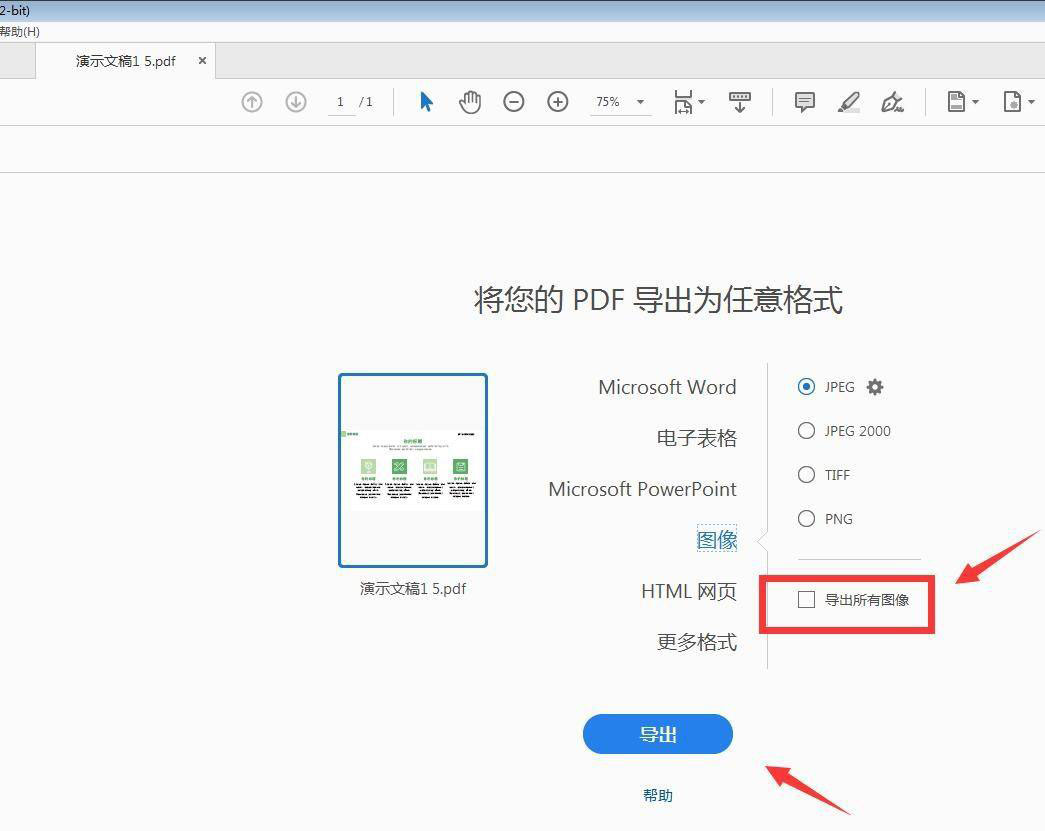Select the highlight text tool

pos(848,102)
